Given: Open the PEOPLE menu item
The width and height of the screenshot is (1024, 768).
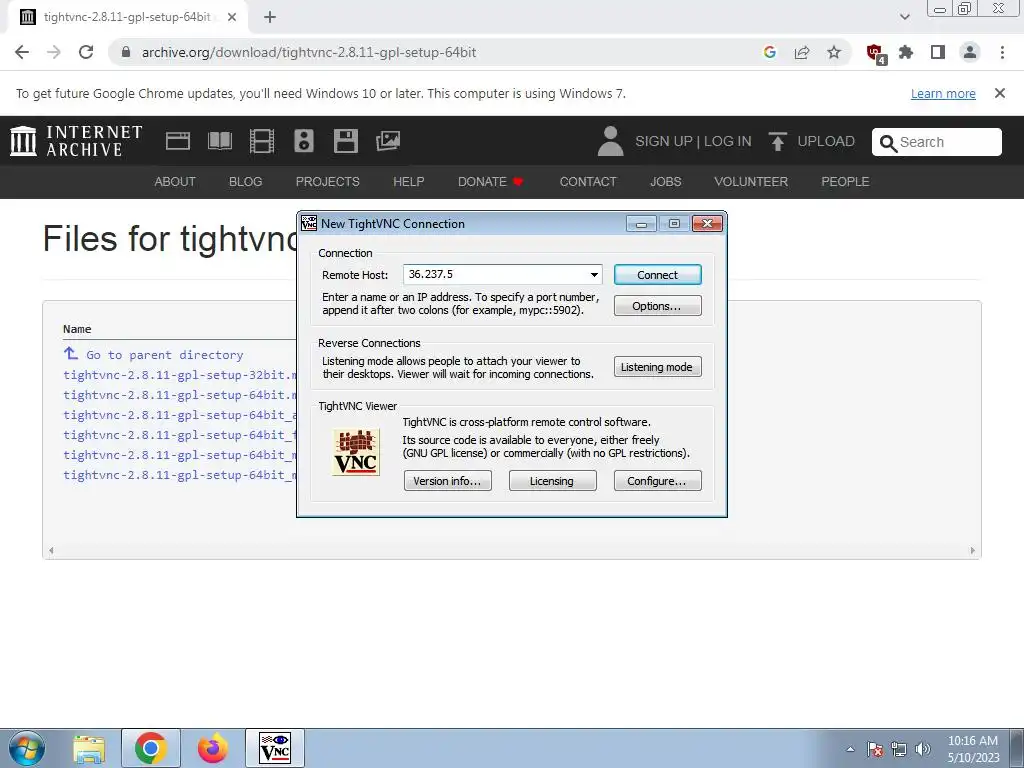Looking at the screenshot, I should (x=845, y=182).
